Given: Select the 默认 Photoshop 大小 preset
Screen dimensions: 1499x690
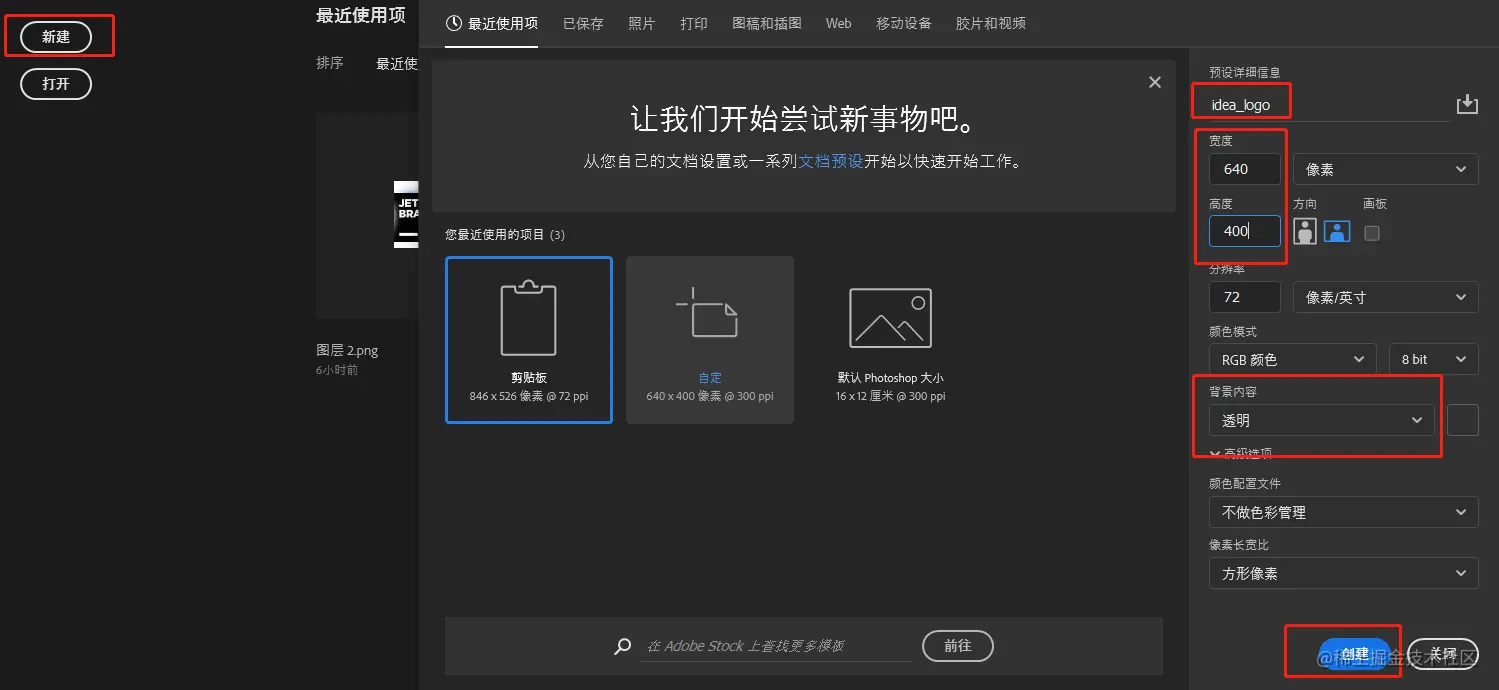Looking at the screenshot, I should (890, 340).
